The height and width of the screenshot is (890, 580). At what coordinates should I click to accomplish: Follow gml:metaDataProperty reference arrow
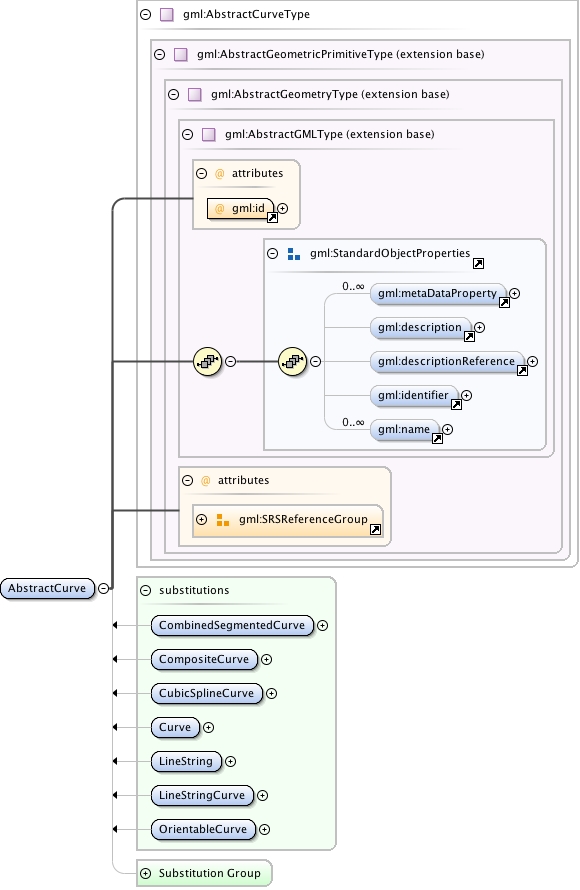click(504, 303)
